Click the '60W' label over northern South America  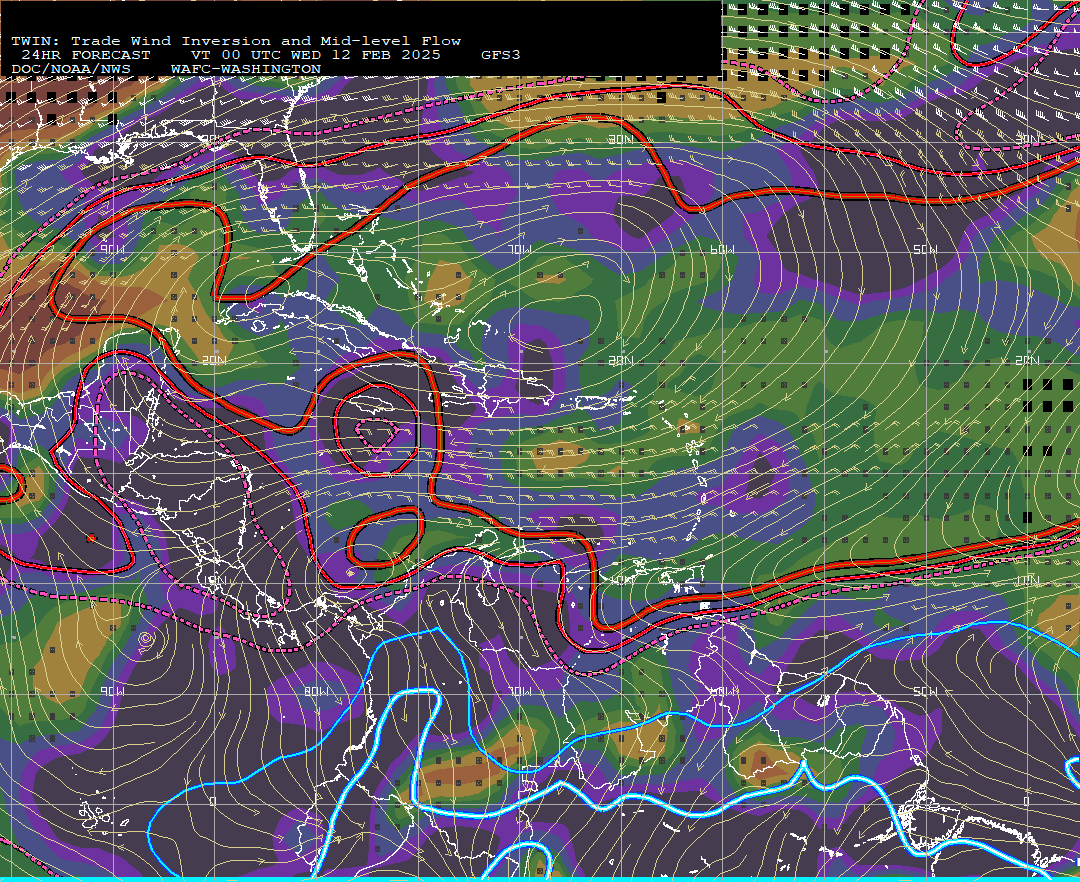[723, 691]
